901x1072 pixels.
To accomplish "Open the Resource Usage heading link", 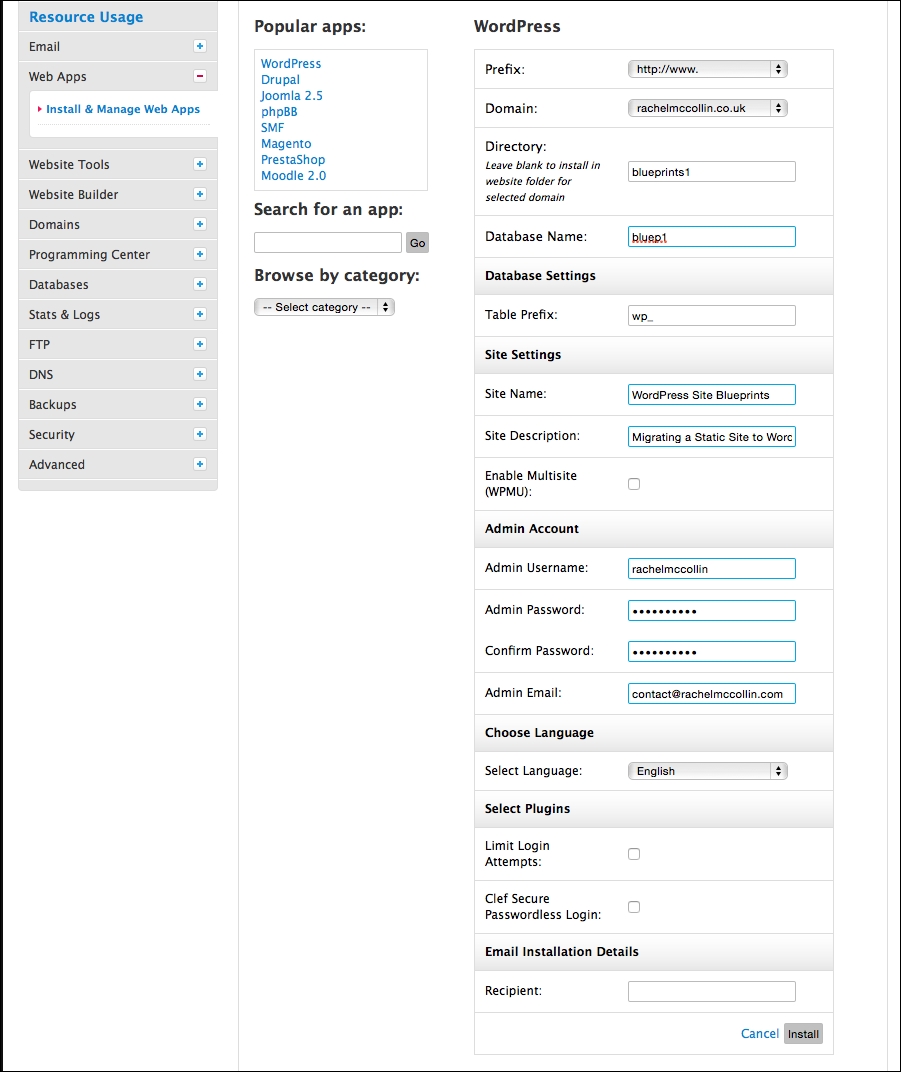I will 86,17.
